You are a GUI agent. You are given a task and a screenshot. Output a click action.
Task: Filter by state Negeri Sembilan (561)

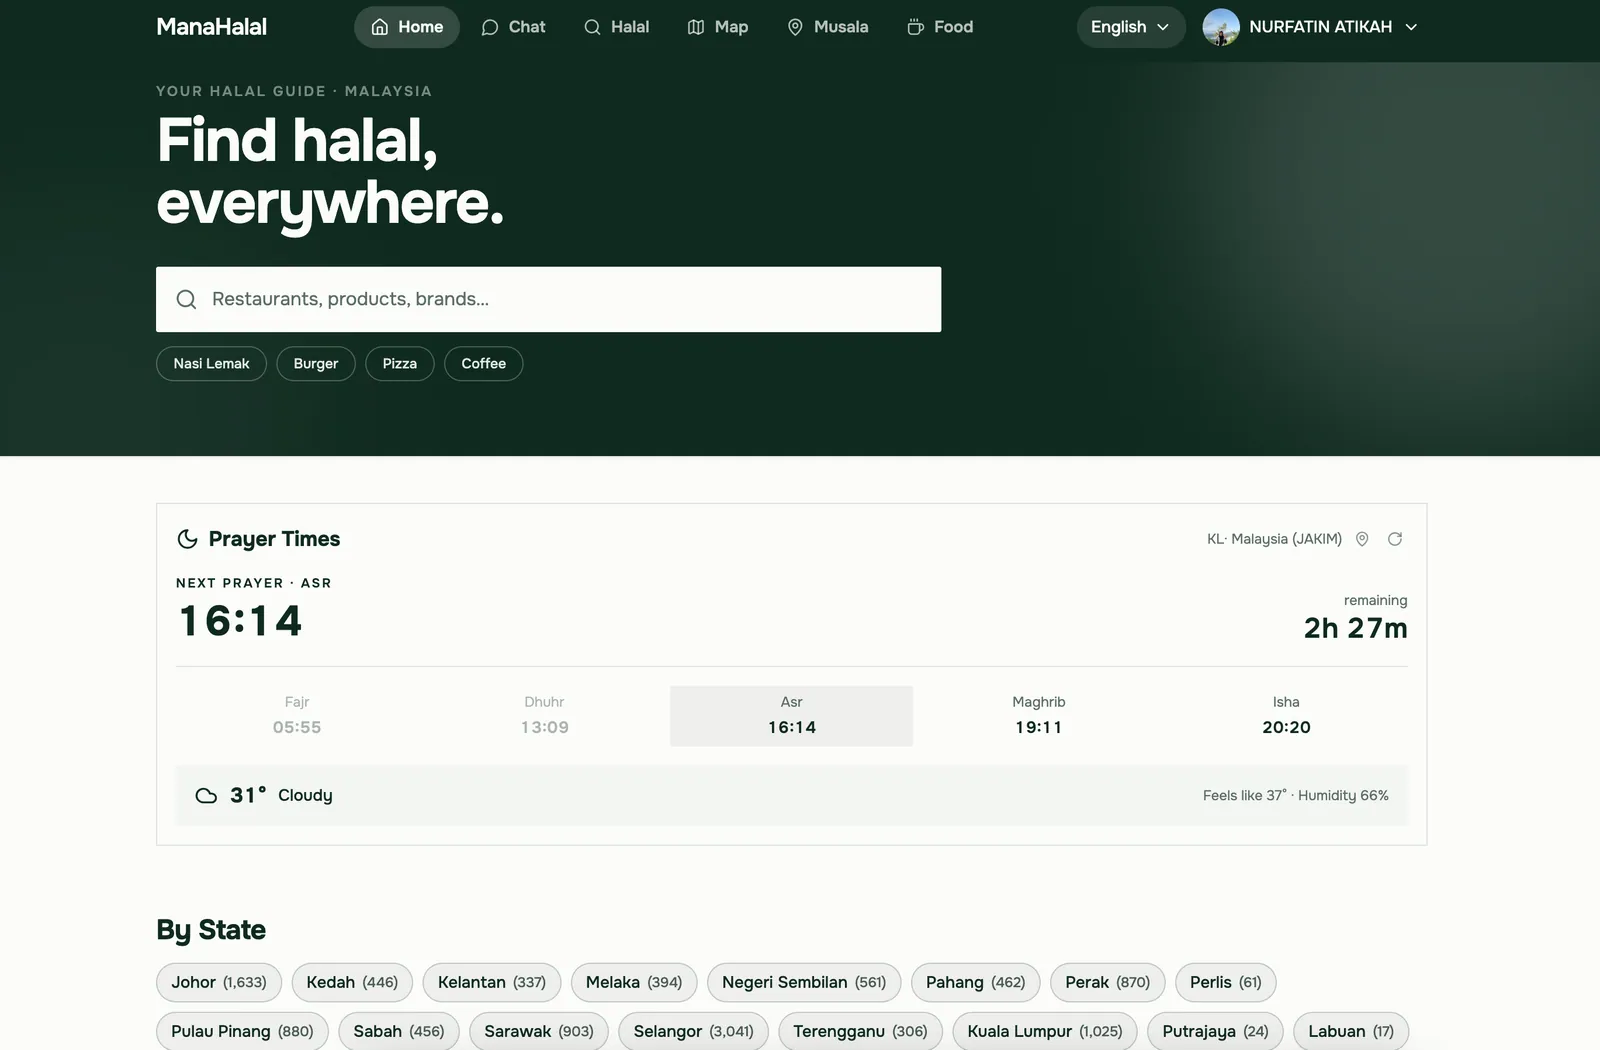click(804, 983)
